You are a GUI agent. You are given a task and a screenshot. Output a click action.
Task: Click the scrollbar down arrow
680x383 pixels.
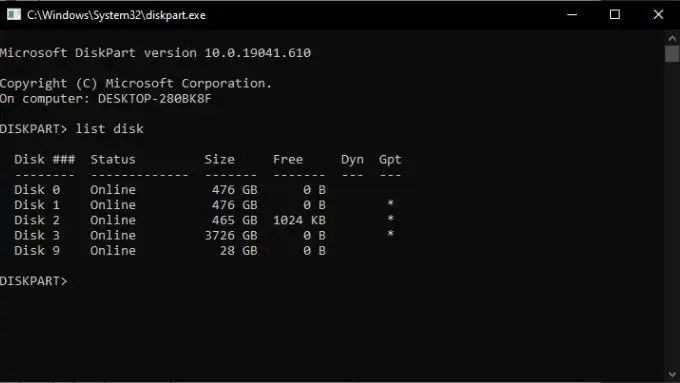point(672,373)
